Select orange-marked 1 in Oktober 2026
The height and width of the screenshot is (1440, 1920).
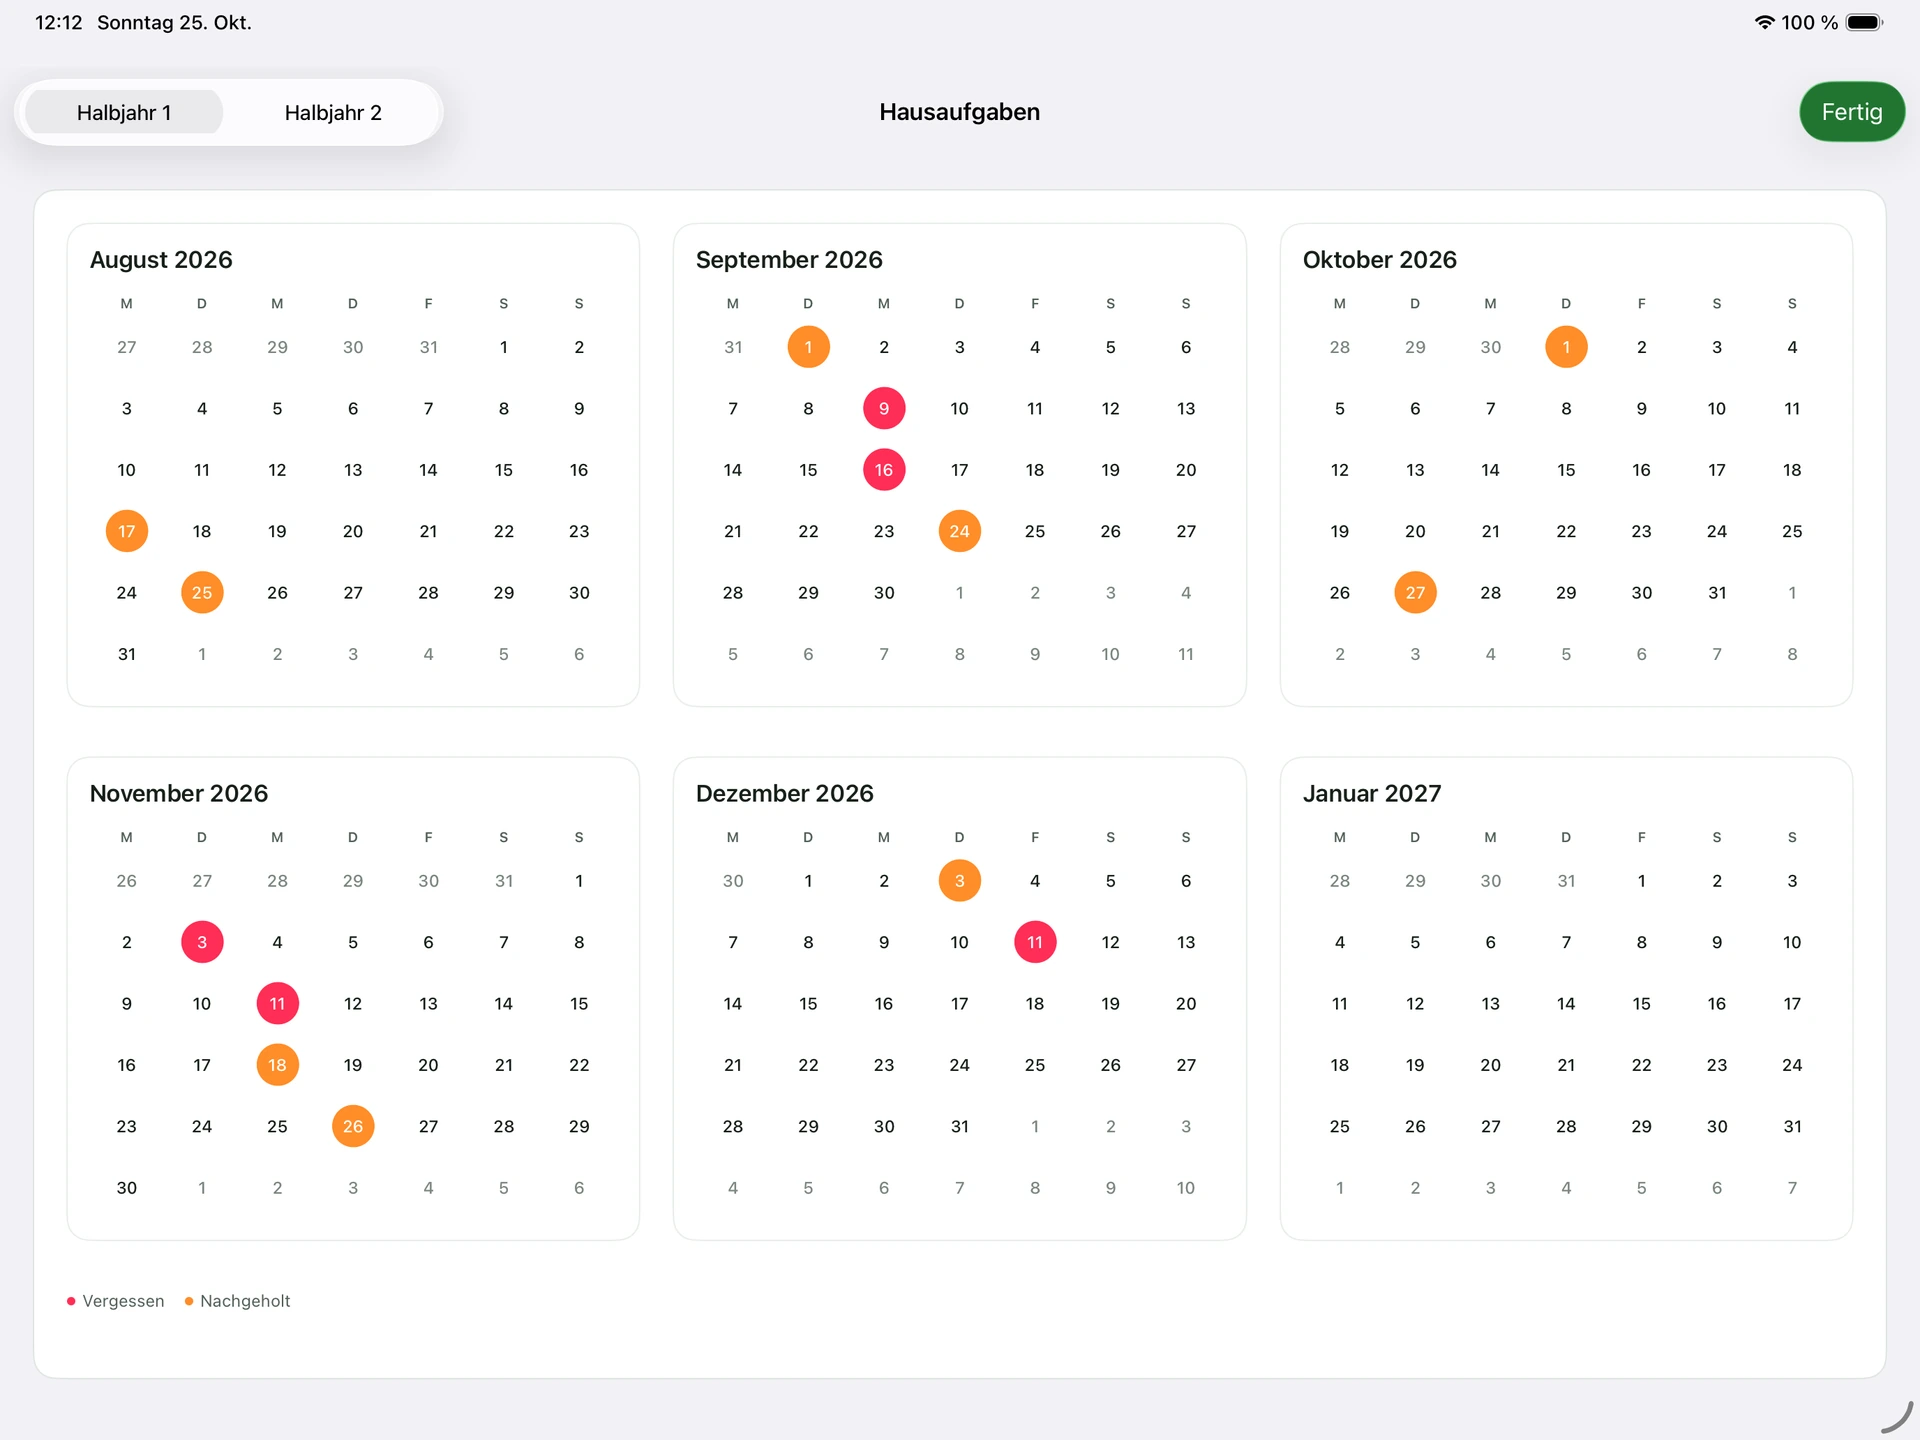point(1566,347)
